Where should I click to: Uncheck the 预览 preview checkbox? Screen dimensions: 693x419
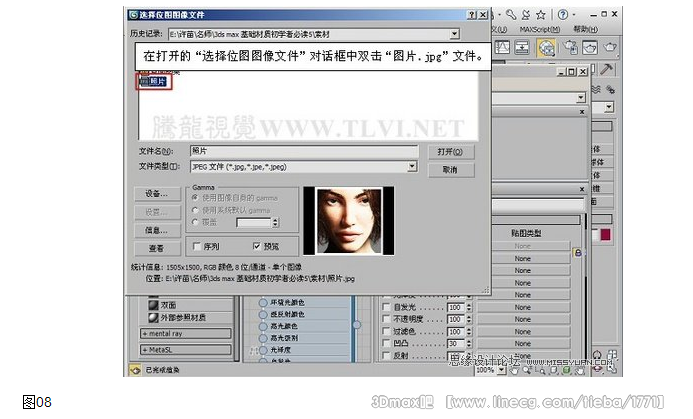coord(257,246)
